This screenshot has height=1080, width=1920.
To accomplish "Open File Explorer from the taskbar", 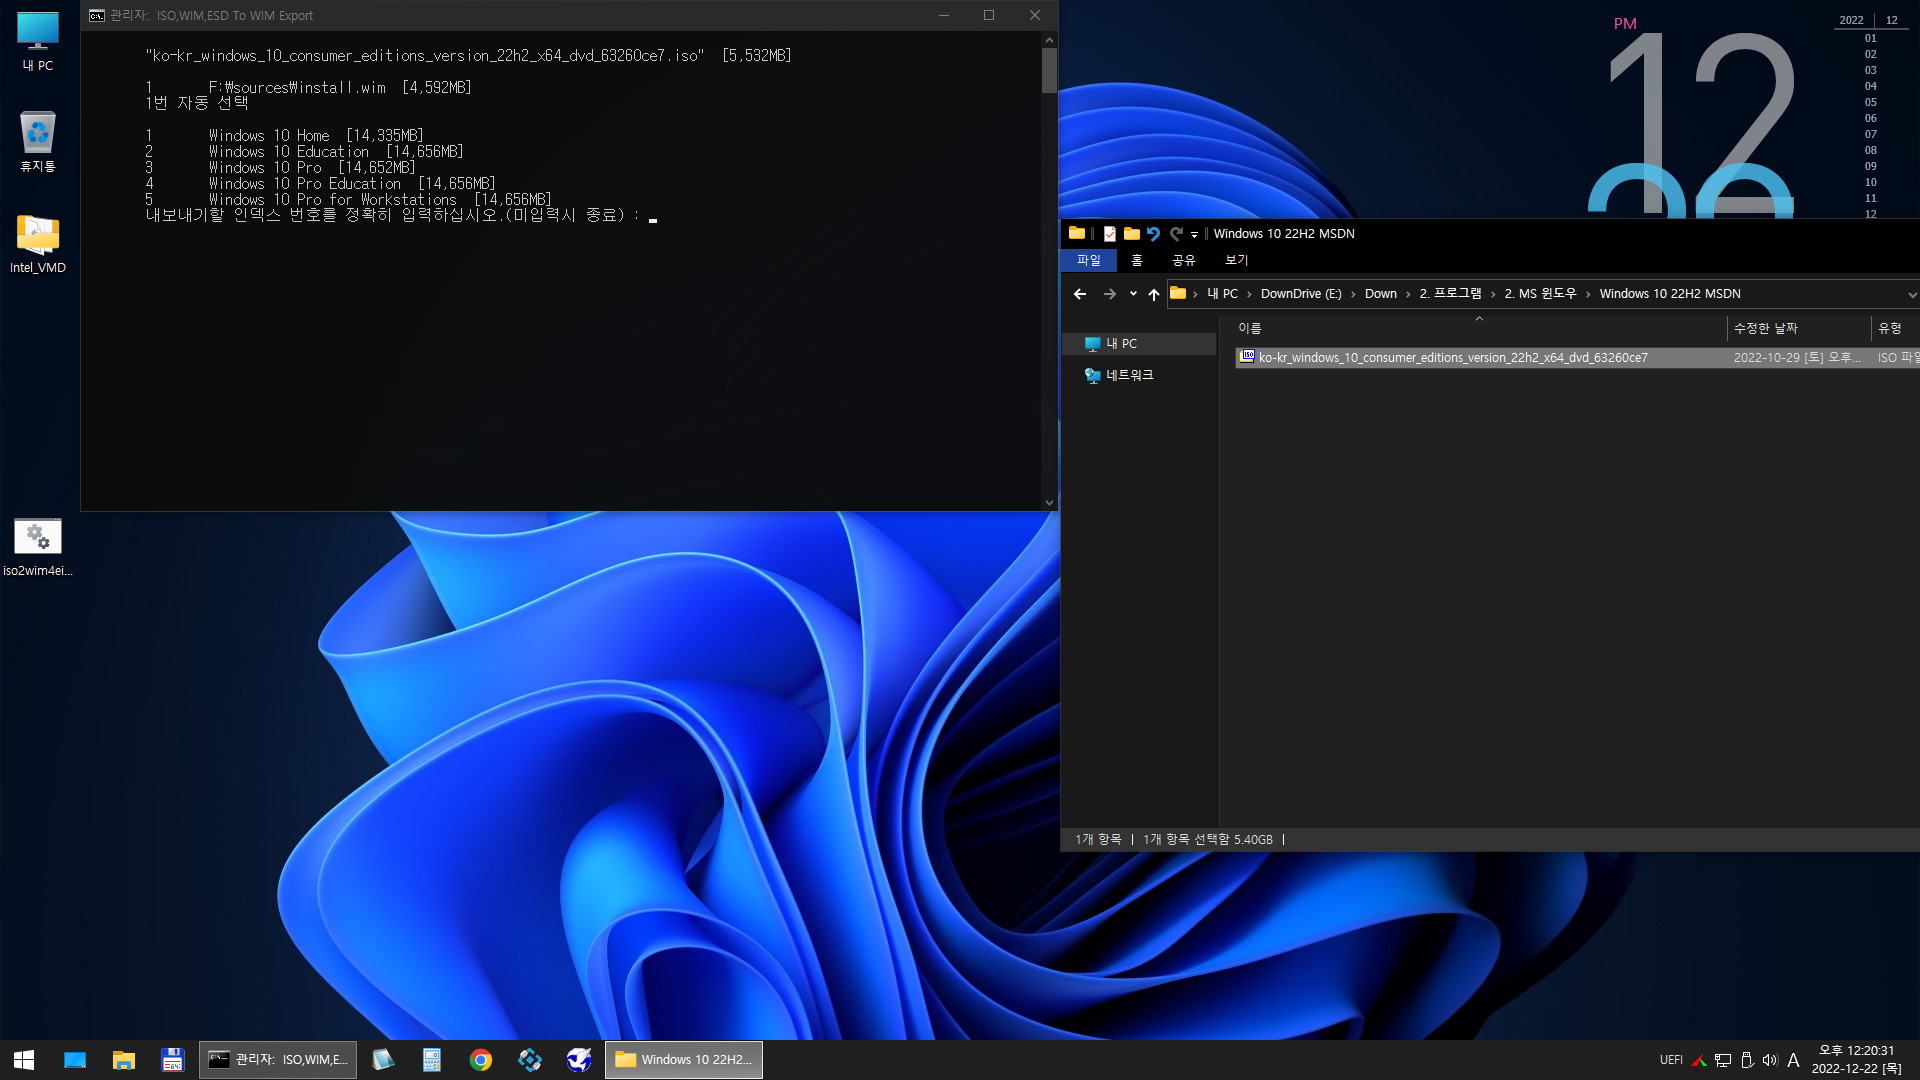I will click(124, 1060).
